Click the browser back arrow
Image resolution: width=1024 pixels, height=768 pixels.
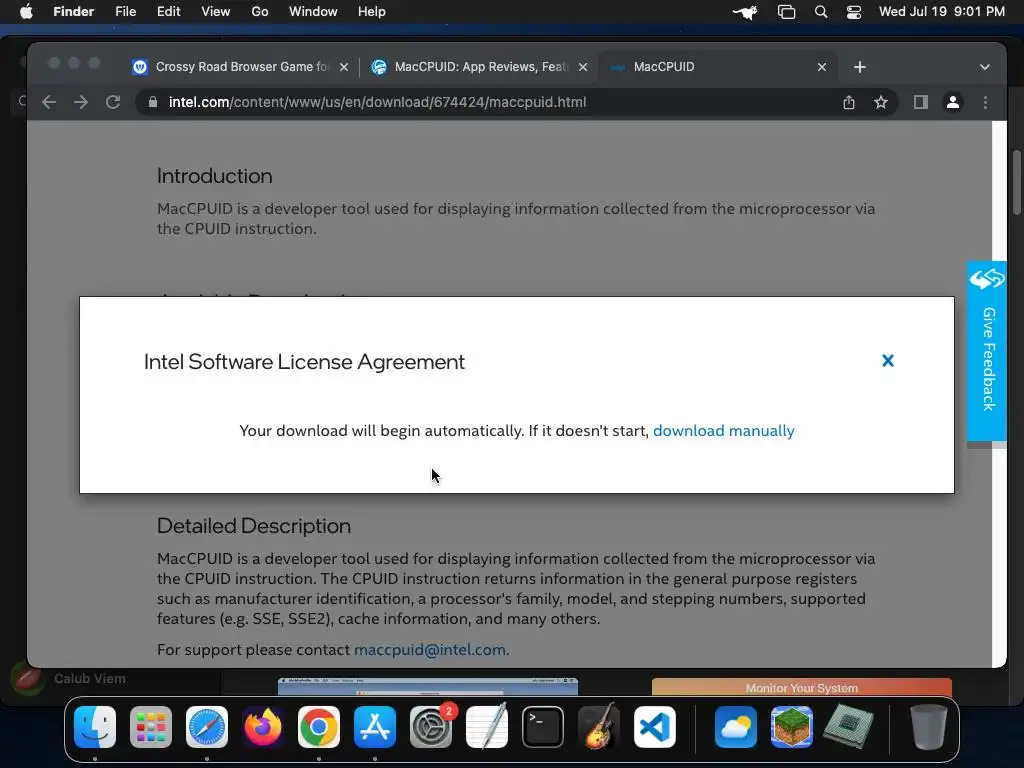pos(49,103)
